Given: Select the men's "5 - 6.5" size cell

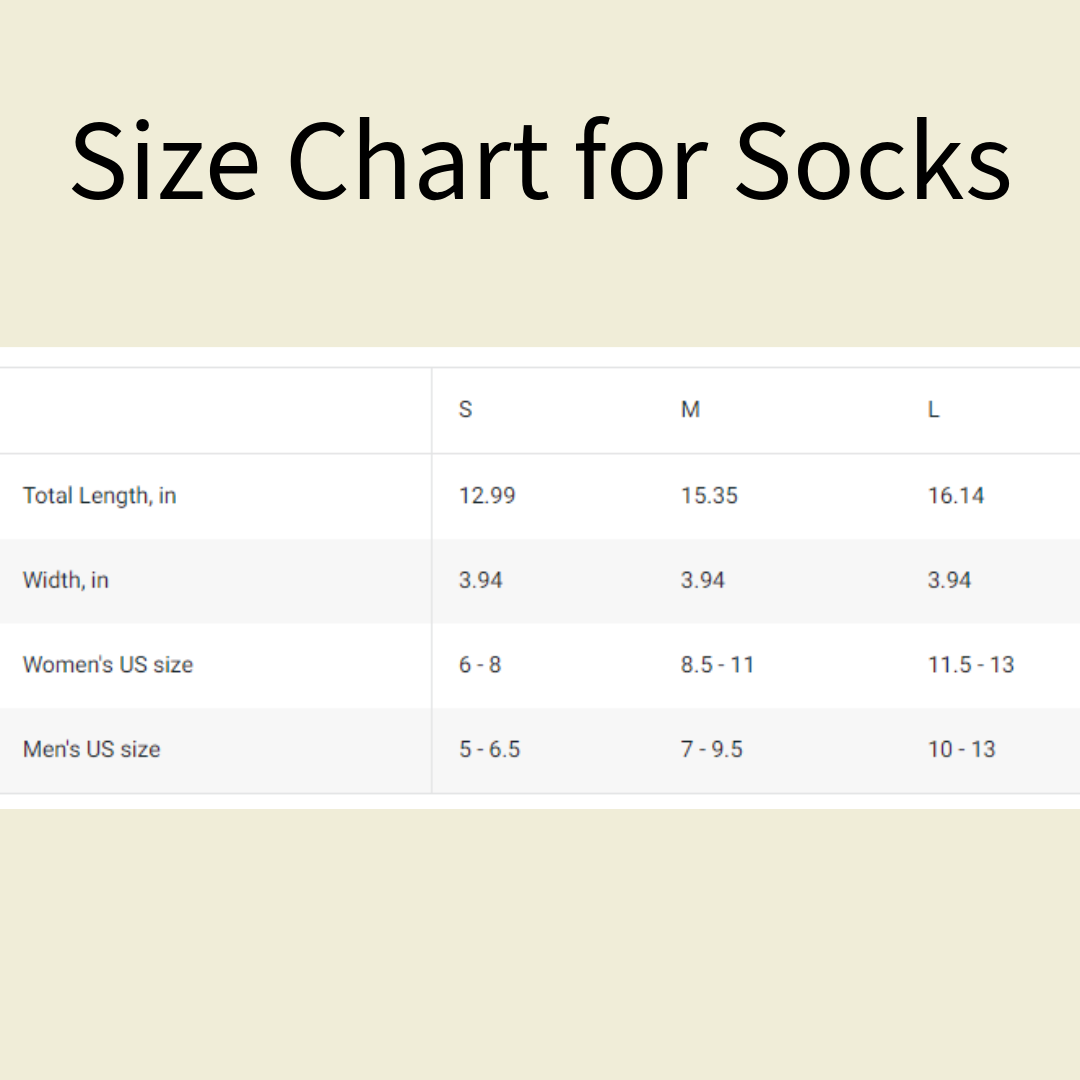Looking at the screenshot, I should click(x=490, y=749).
